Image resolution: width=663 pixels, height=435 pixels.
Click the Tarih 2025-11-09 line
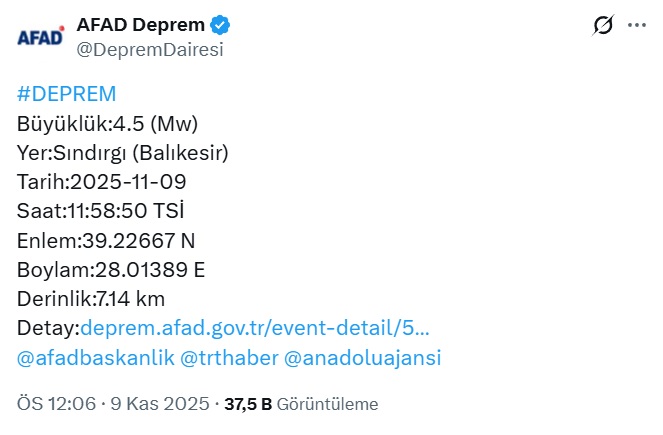[x=102, y=182]
